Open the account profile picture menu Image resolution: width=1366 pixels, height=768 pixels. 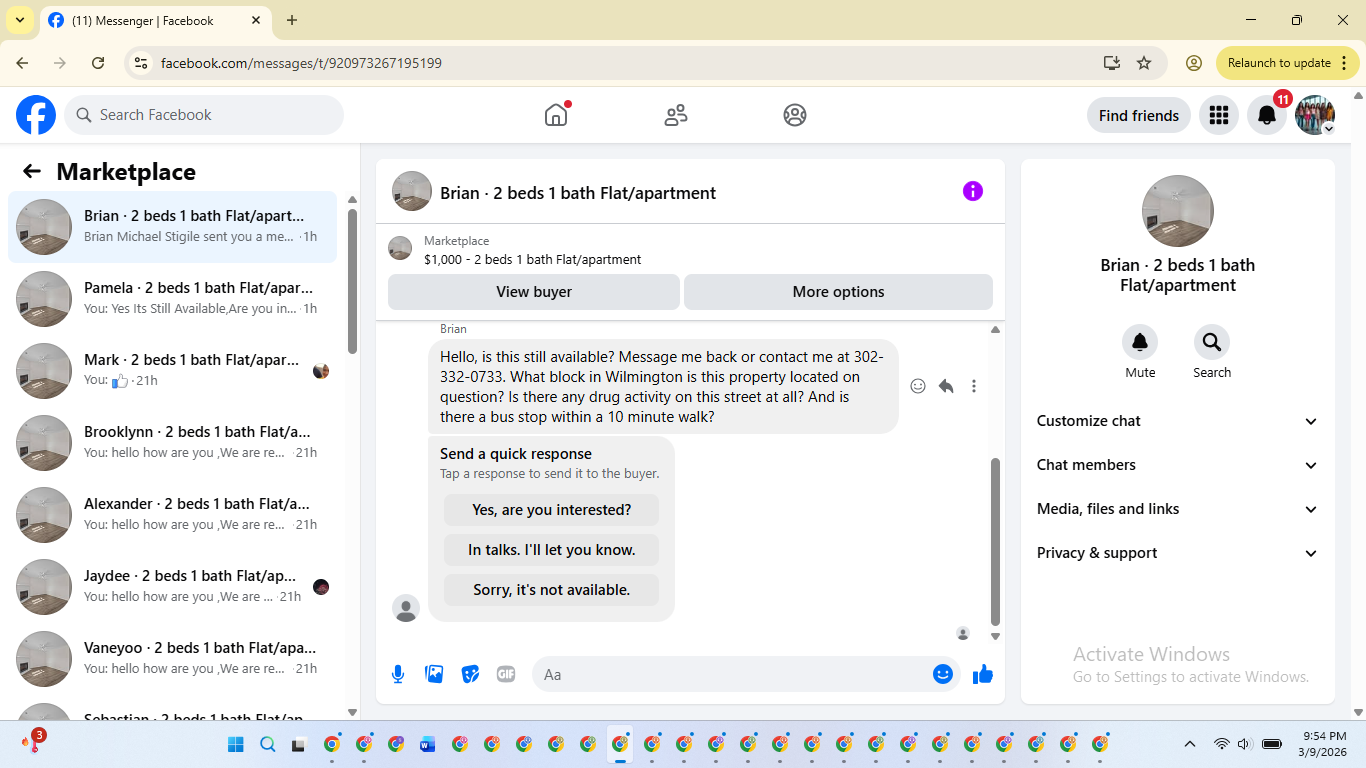click(1315, 115)
